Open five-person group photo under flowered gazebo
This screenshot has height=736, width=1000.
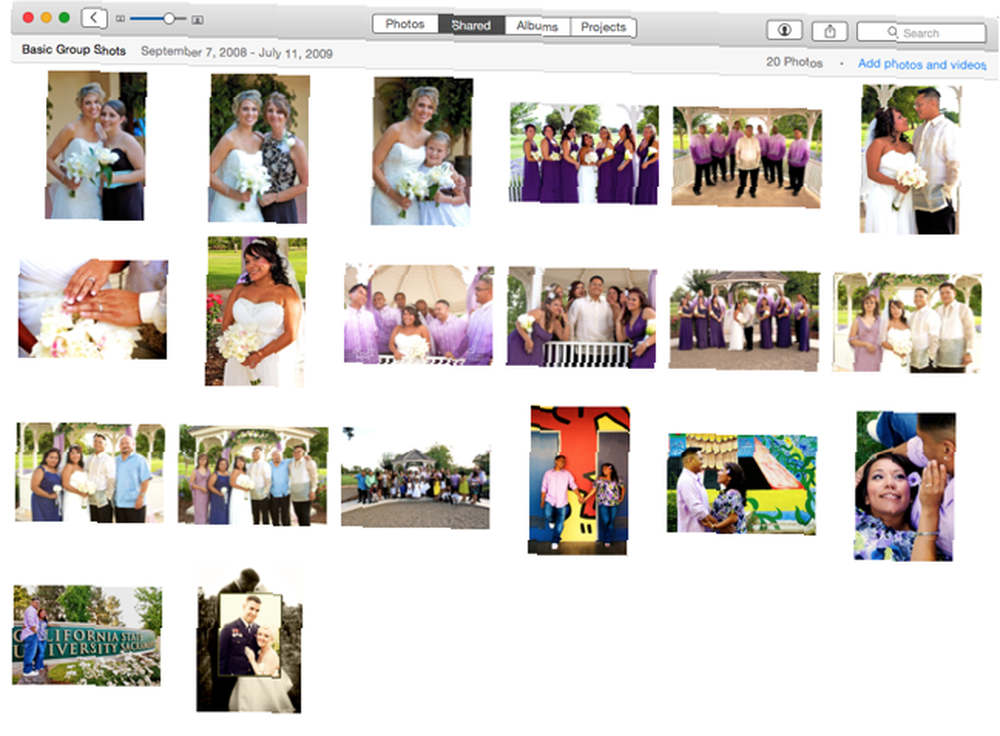(x=253, y=475)
